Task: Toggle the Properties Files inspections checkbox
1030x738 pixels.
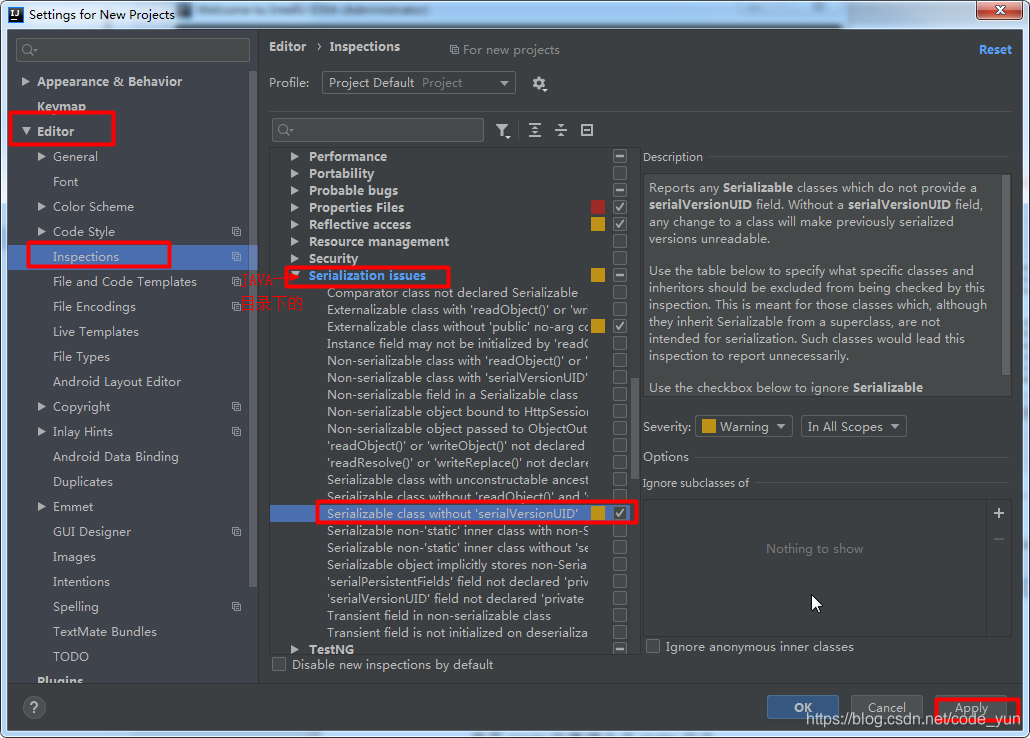Action: (x=619, y=207)
